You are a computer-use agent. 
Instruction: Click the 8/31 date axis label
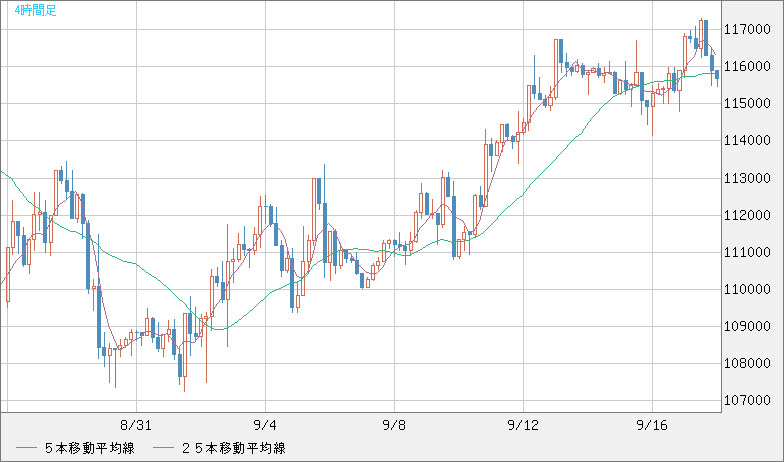[136, 426]
